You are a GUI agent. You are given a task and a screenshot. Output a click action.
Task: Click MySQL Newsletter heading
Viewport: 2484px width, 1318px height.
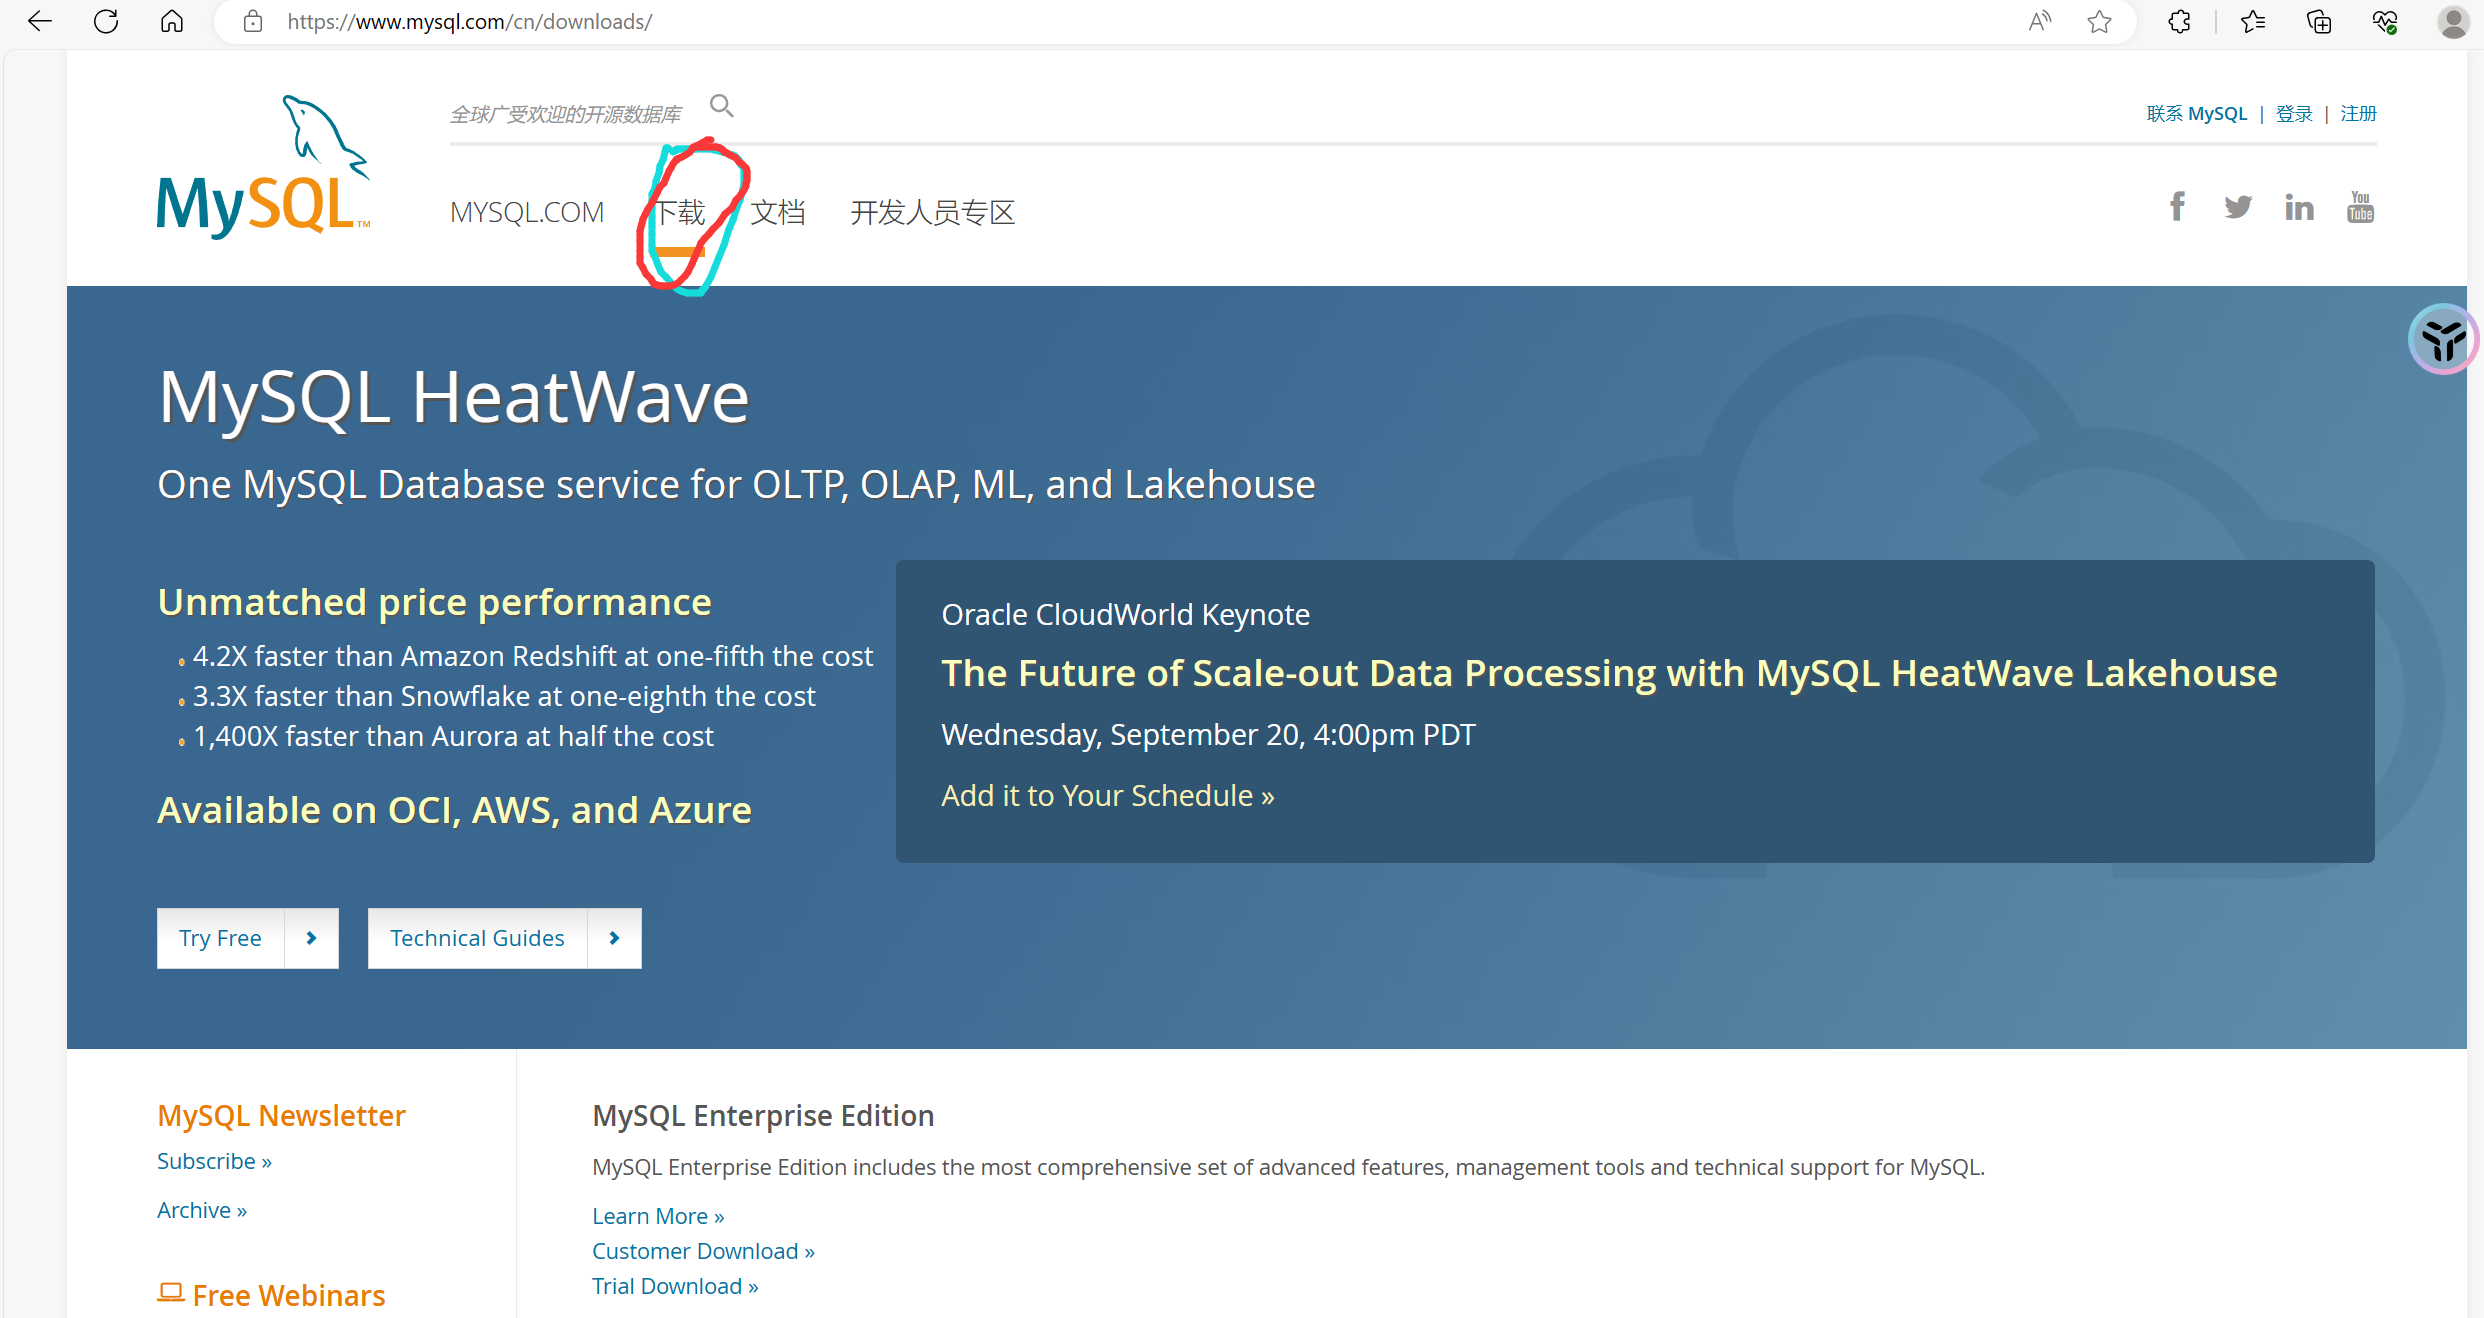tap(281, 1115)
